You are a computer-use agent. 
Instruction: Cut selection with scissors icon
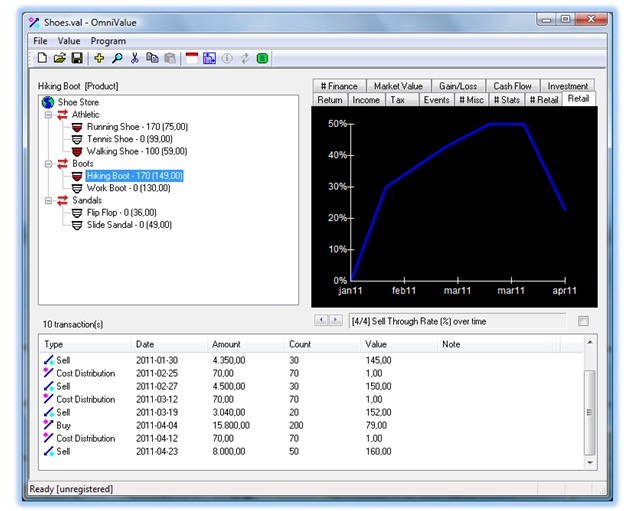coord(135,58)
